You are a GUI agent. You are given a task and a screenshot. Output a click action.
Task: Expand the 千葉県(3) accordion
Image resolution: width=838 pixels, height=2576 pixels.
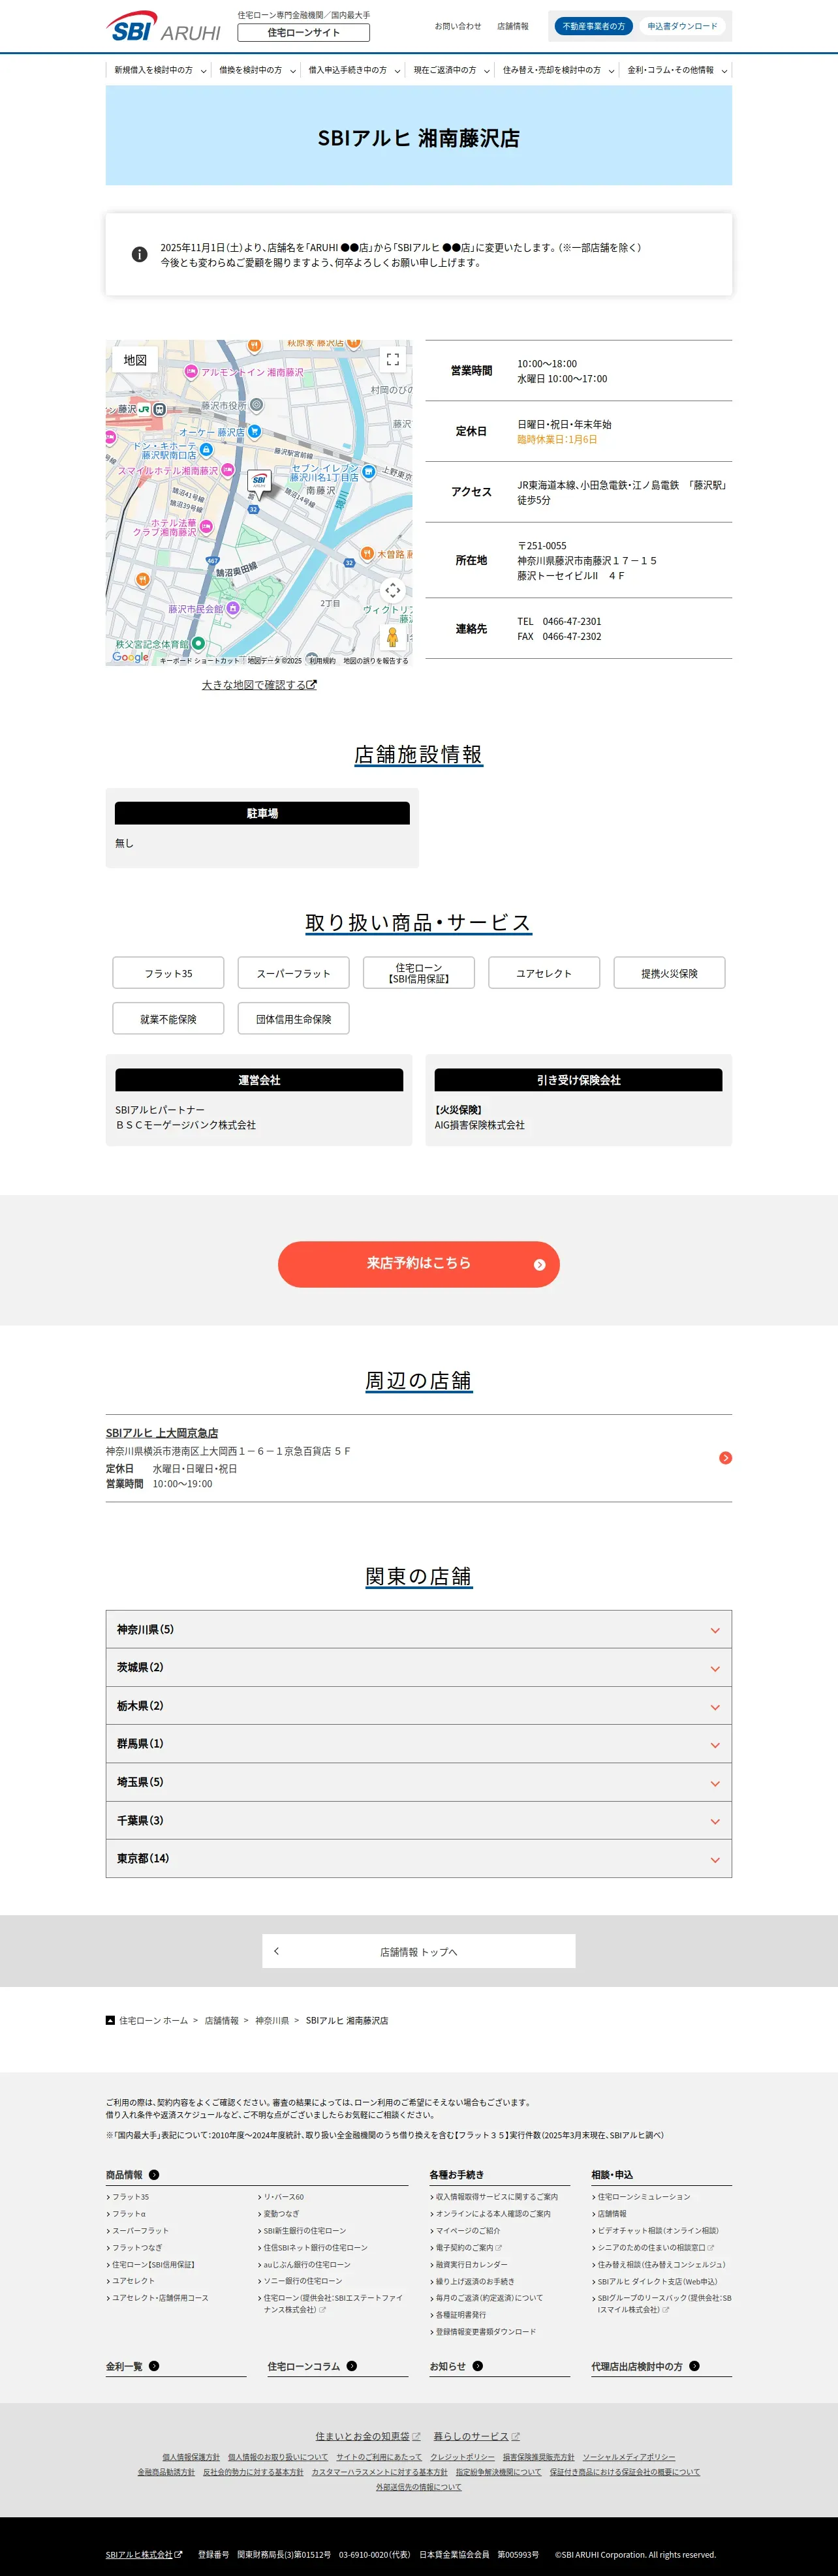(418, 1821)
